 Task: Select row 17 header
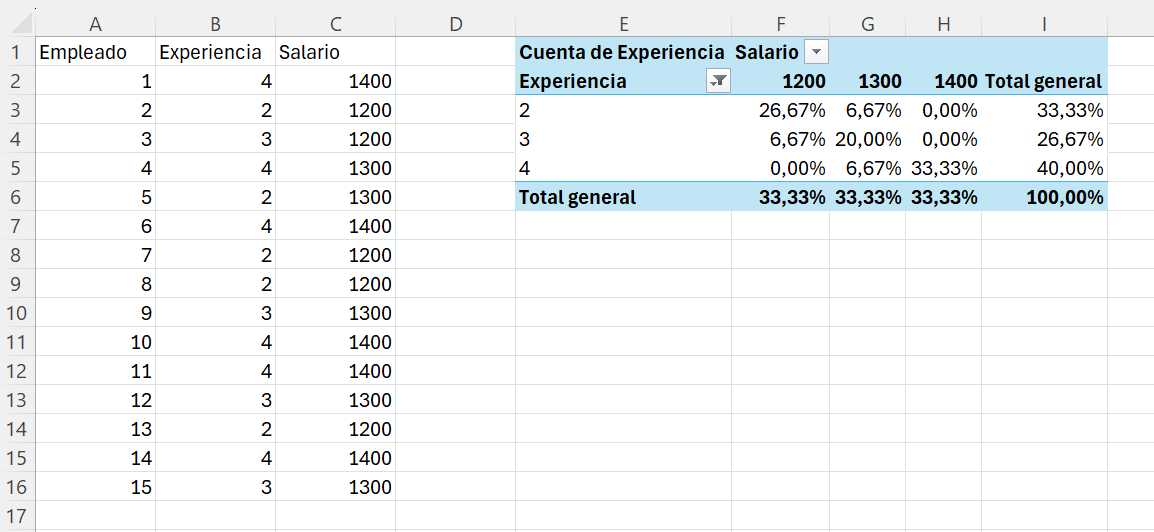(x=17, y=516)
